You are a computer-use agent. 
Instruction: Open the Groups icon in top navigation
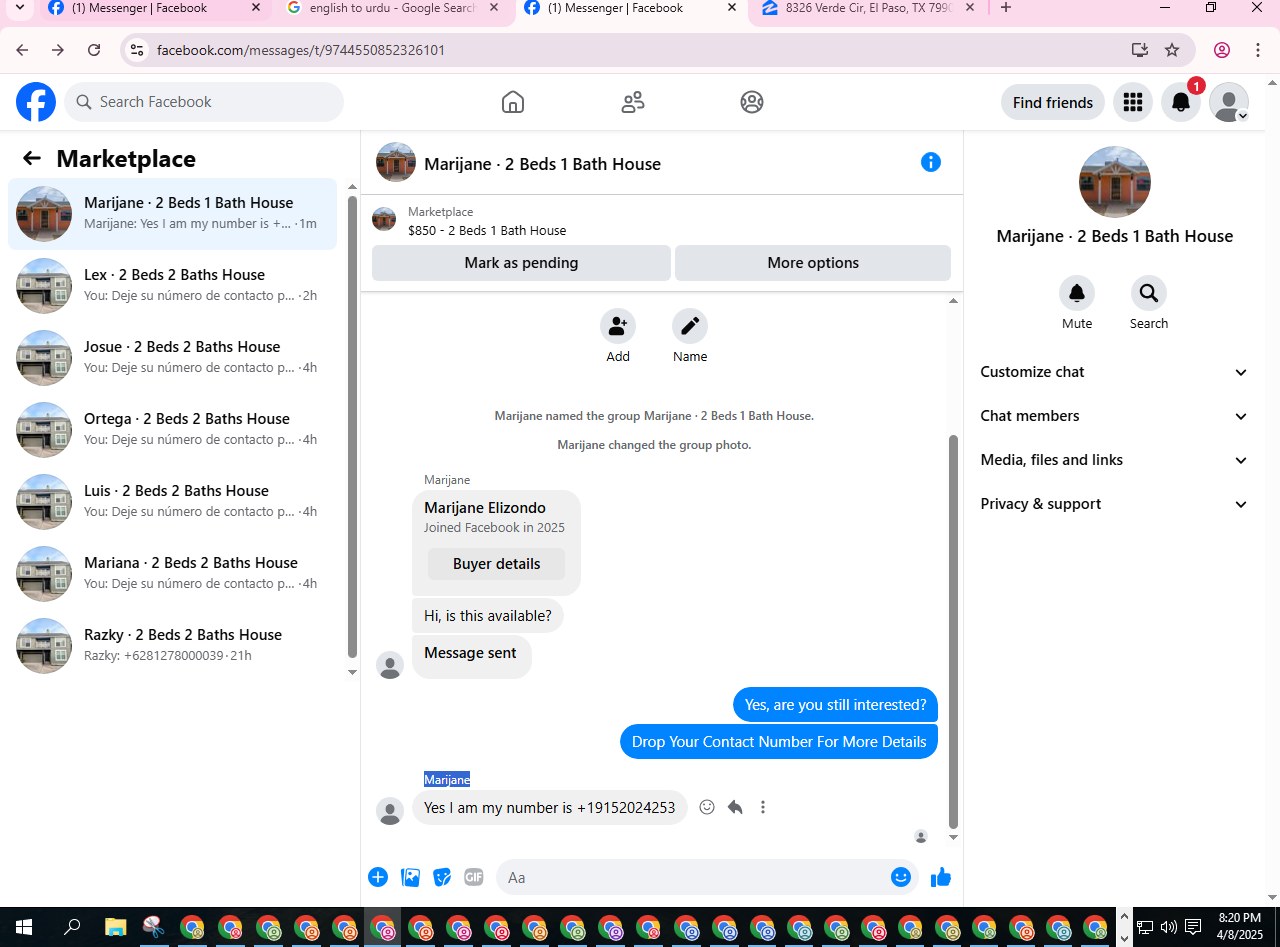(752, 102)
